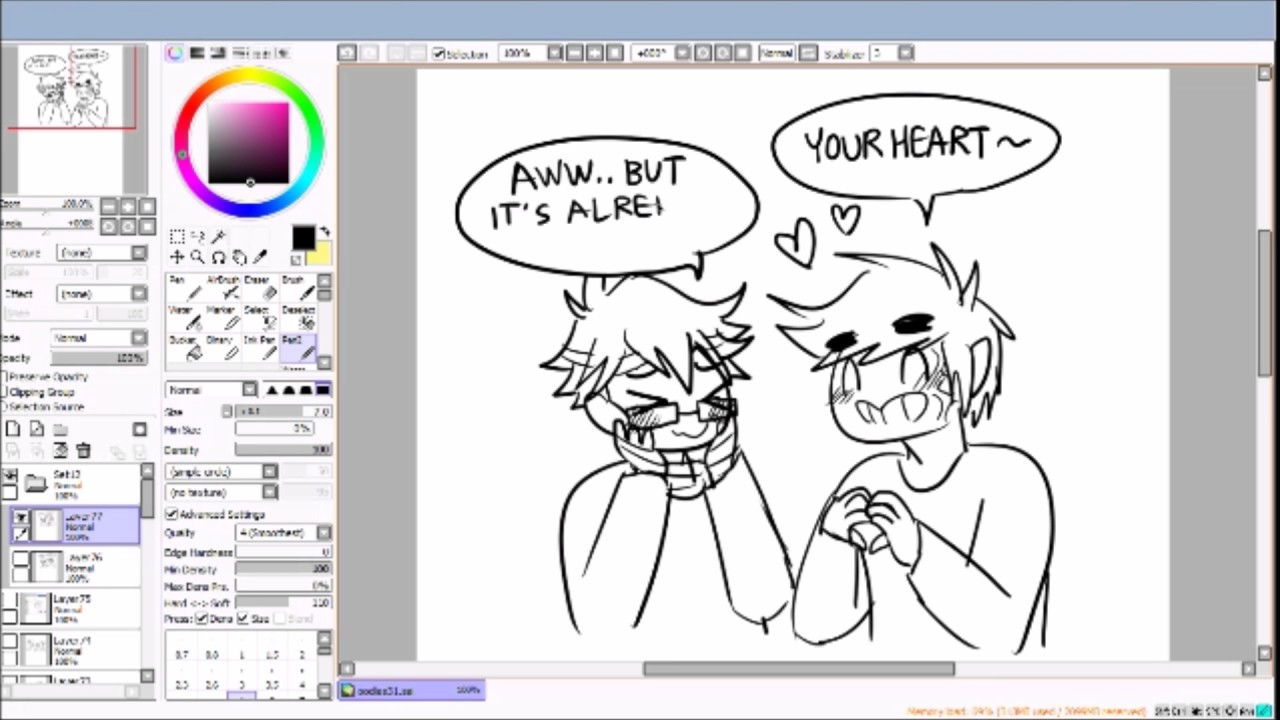Image resolution: width=1280 pixels, height=720 pixels.
Task: Open the no texture brush dropdown
Action: [x=222, y=492]
